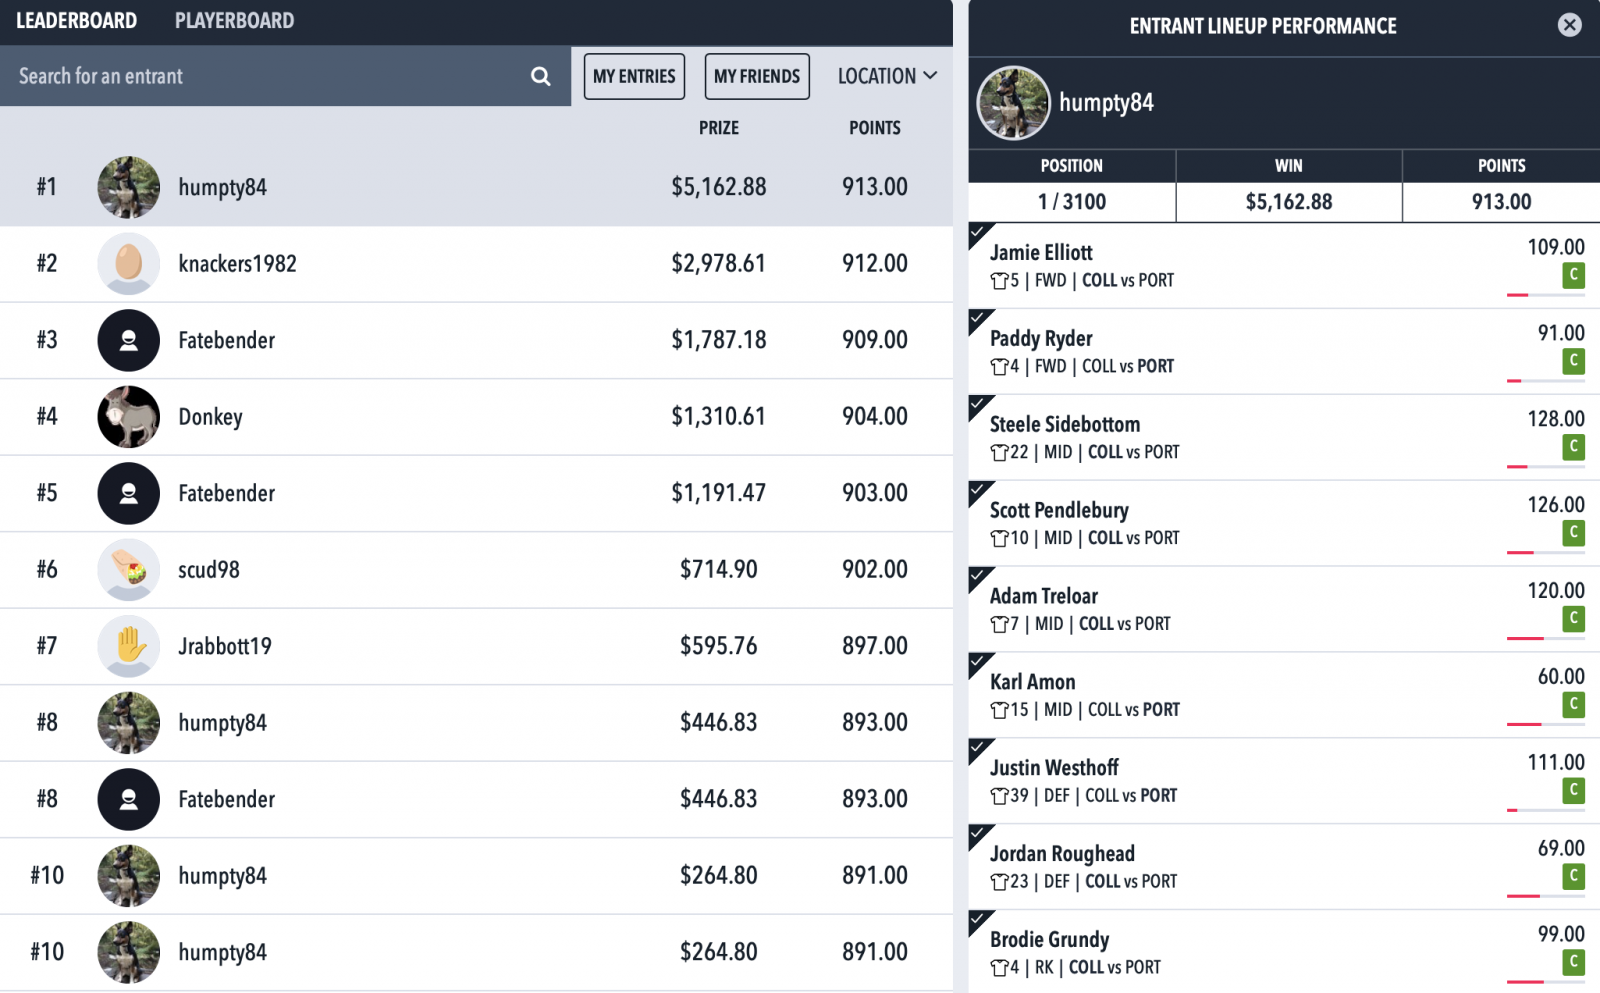The width and height of the screenshot is (1600, 993).
Task: Click the corner checkmark on Scott Pendlebury
Action: pyautogui.click(x=979, y=491)
